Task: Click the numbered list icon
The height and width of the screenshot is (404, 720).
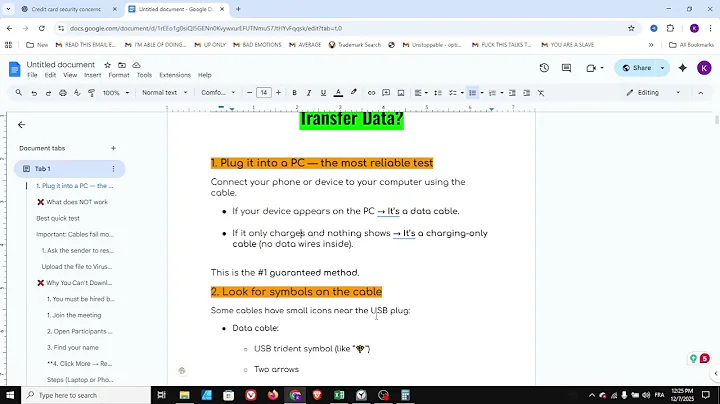Action: pyautogui.click(x=492, y=93)
